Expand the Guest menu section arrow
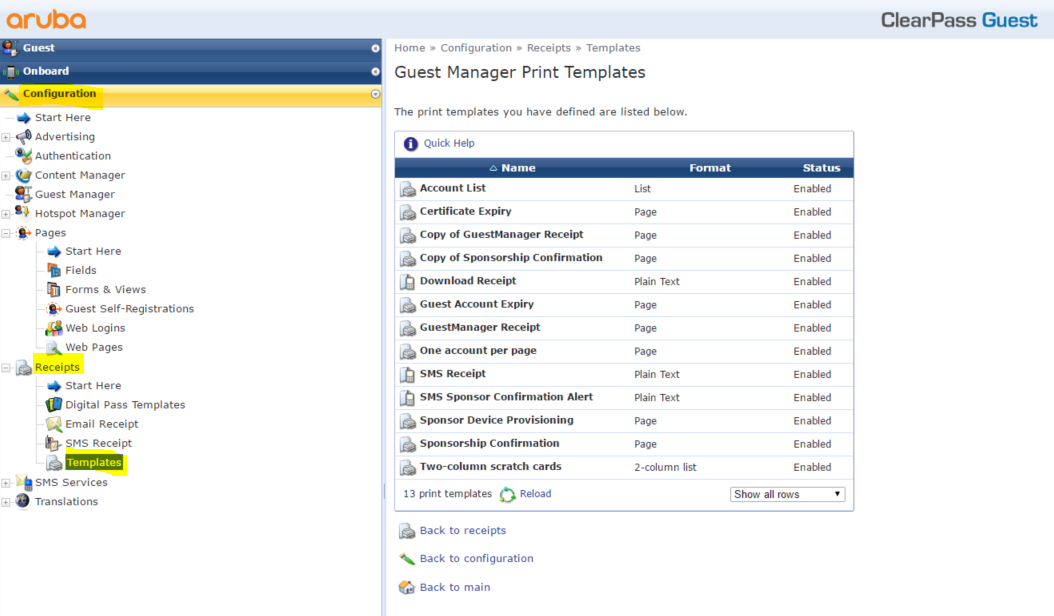This screenshot has width=1054, height=616. (375, 48)
